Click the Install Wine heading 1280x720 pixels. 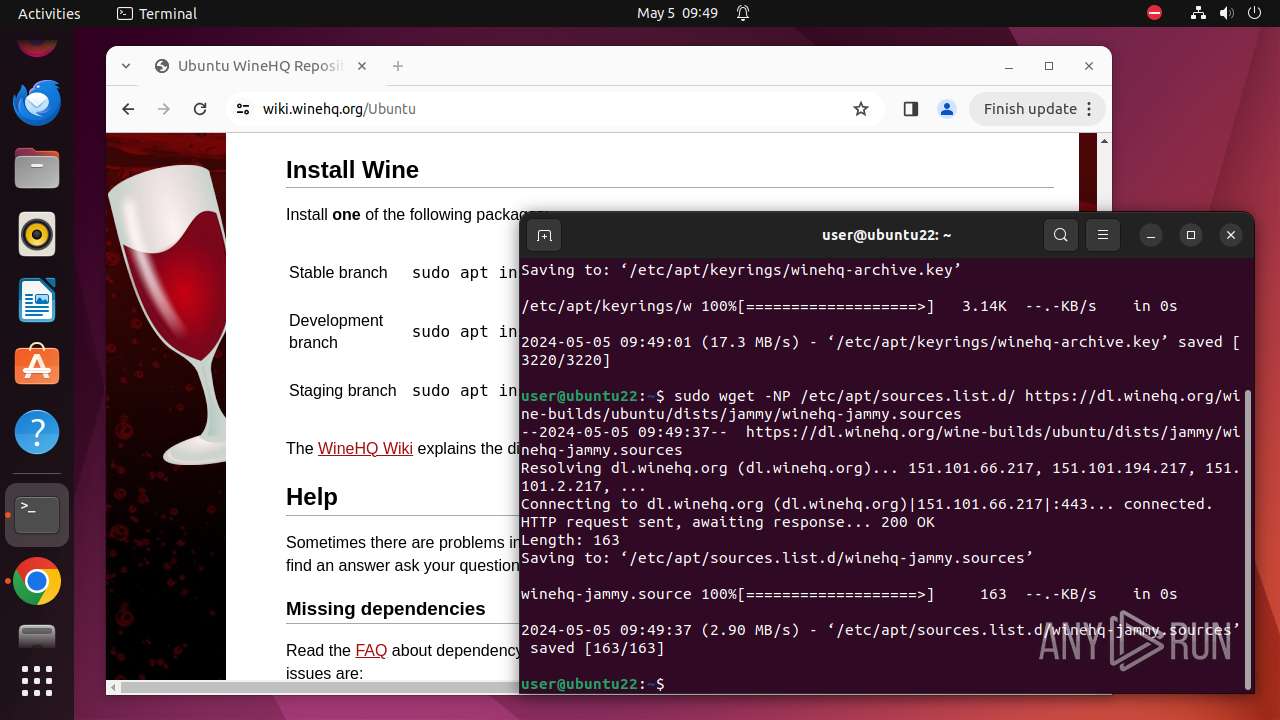(352, 170)
